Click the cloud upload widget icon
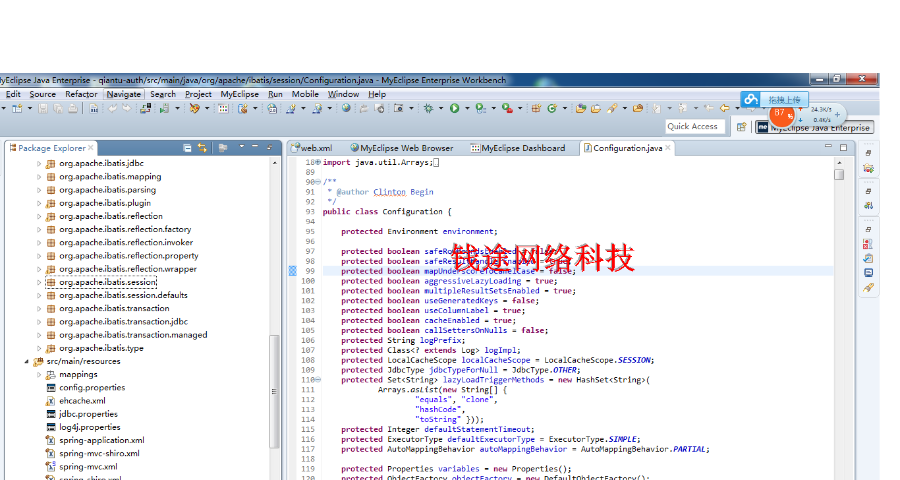 pos(750,99)
